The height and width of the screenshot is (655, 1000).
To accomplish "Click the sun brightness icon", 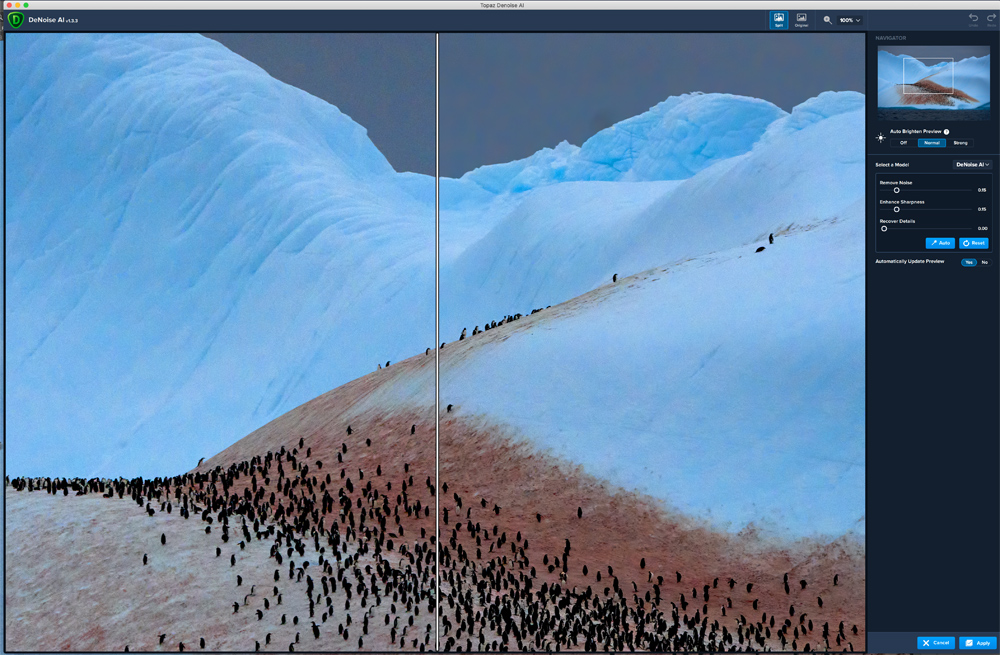I will tap(881, 138).
